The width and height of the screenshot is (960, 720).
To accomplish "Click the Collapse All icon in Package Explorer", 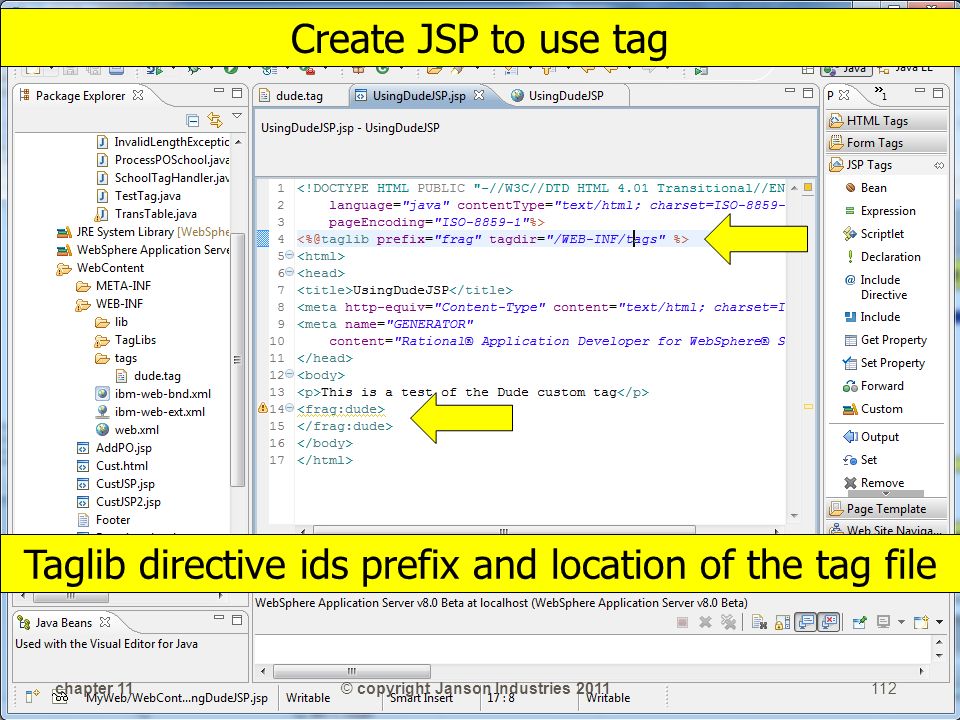I will (x=192, y=120).
